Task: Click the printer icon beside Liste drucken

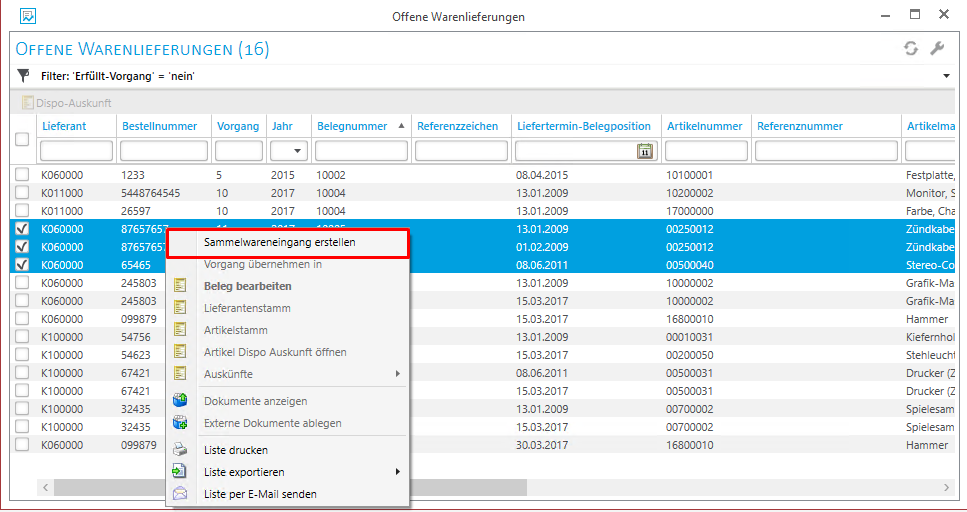Action: [x=180, y=450]
